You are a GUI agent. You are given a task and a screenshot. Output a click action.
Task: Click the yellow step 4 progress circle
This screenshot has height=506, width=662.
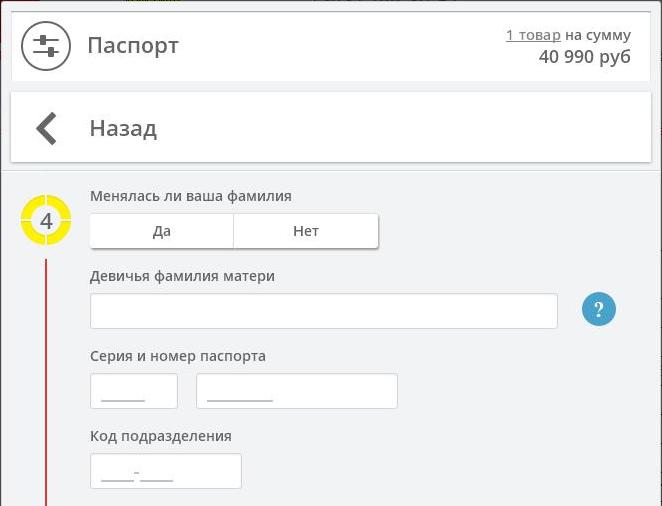[x=46, y=220]
